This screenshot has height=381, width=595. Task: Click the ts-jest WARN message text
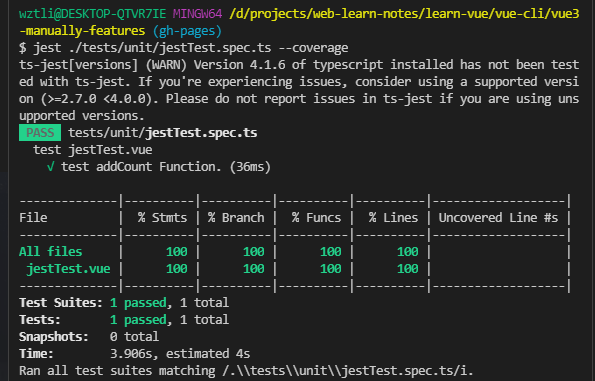pyautogui.click(x=299, y=90)
